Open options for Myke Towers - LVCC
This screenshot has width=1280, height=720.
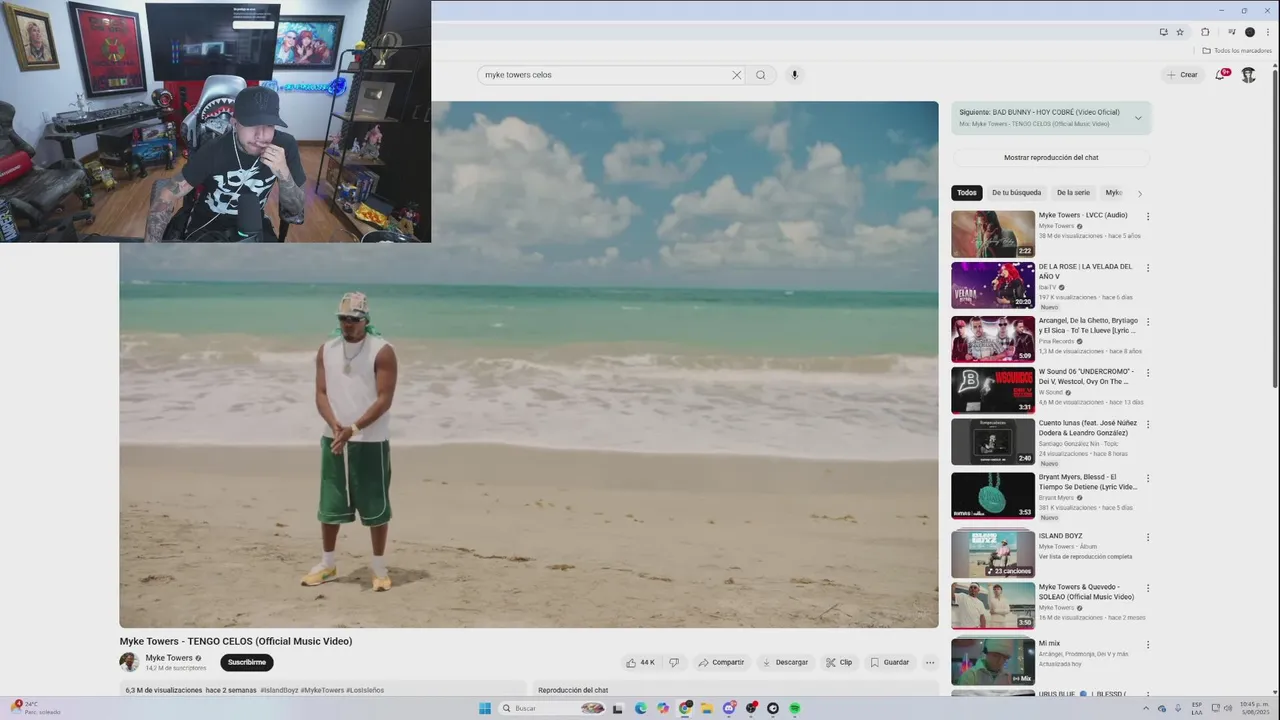point(1148,216)
